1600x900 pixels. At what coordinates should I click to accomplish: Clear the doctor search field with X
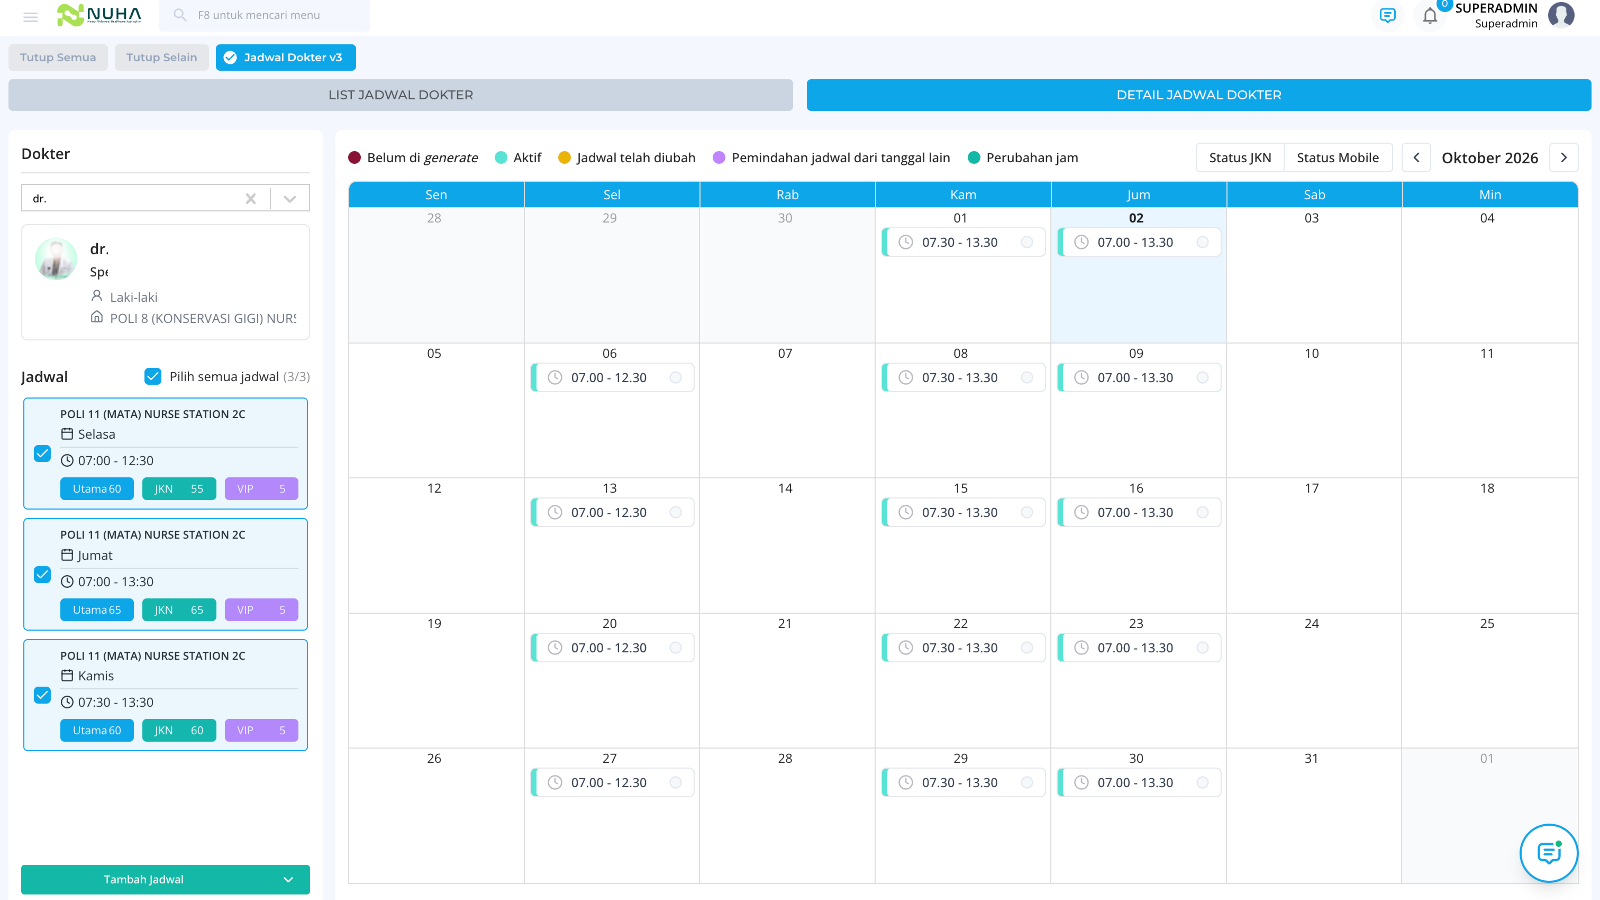coord(251,198)
